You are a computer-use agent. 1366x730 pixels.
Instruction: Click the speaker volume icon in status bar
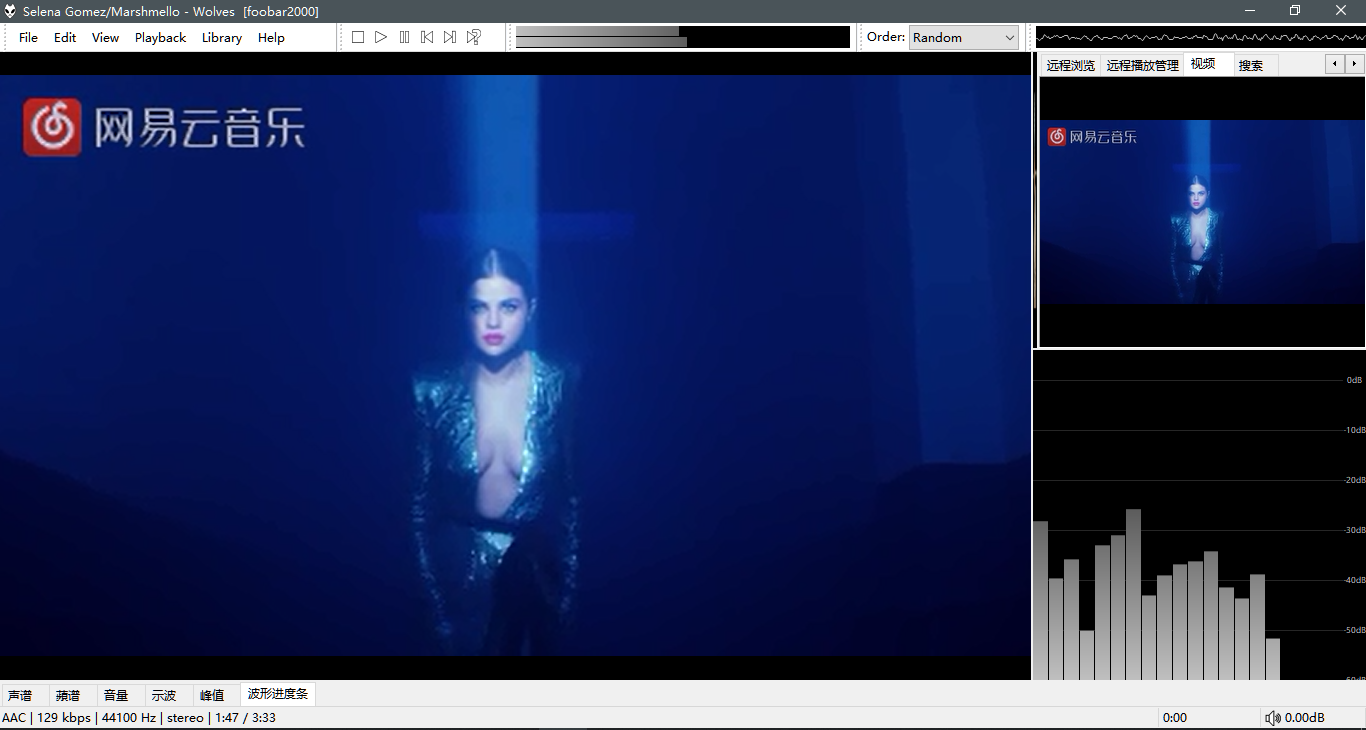click(1272, 718)
